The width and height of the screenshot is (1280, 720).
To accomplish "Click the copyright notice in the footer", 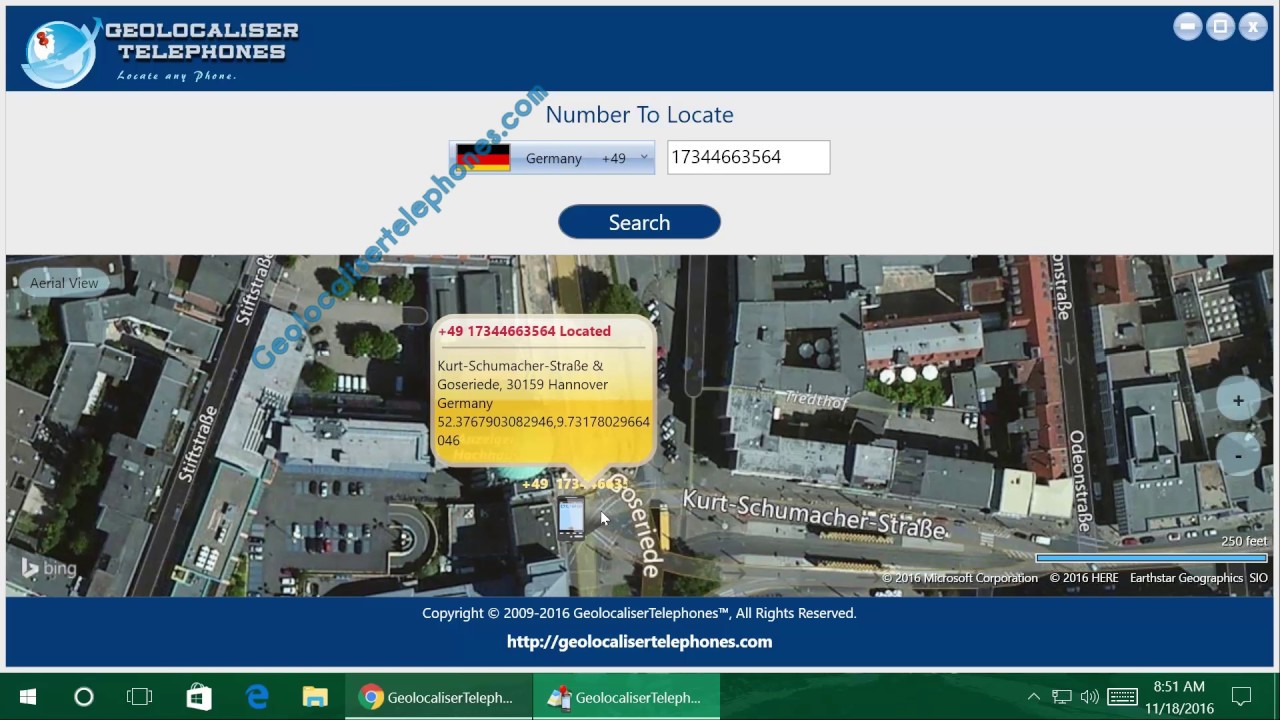I will pos(639,613).
